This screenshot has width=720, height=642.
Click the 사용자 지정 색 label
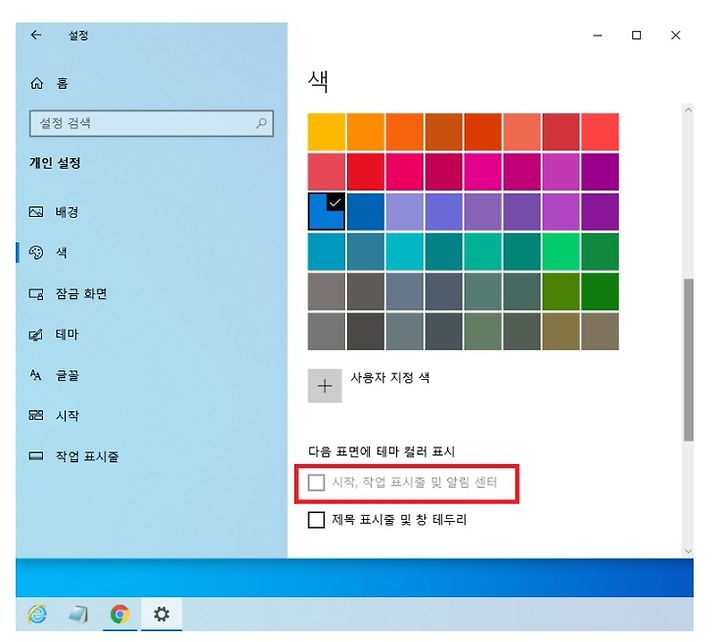point(390,378)
